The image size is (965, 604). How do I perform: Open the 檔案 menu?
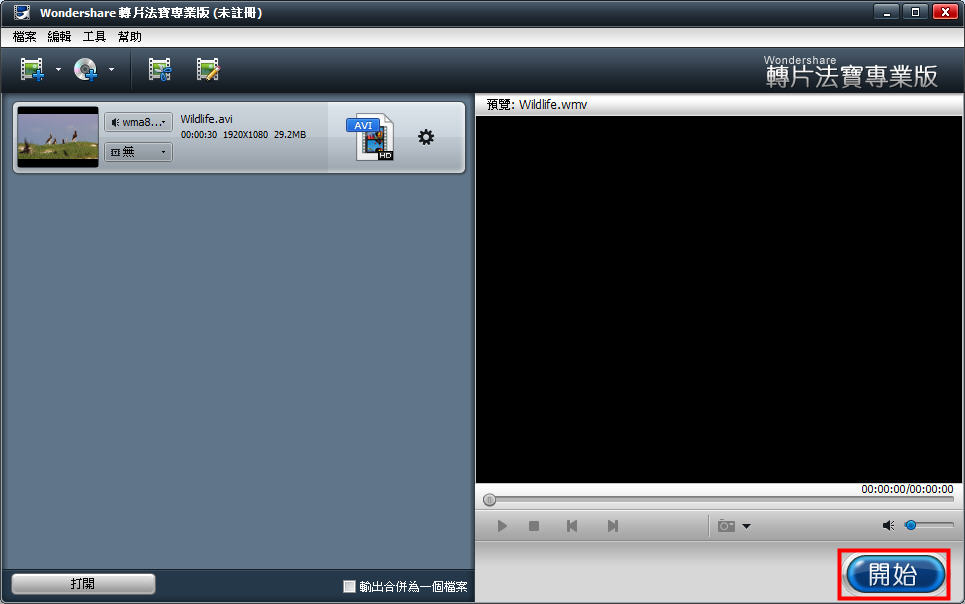click(x=25, y=37)
